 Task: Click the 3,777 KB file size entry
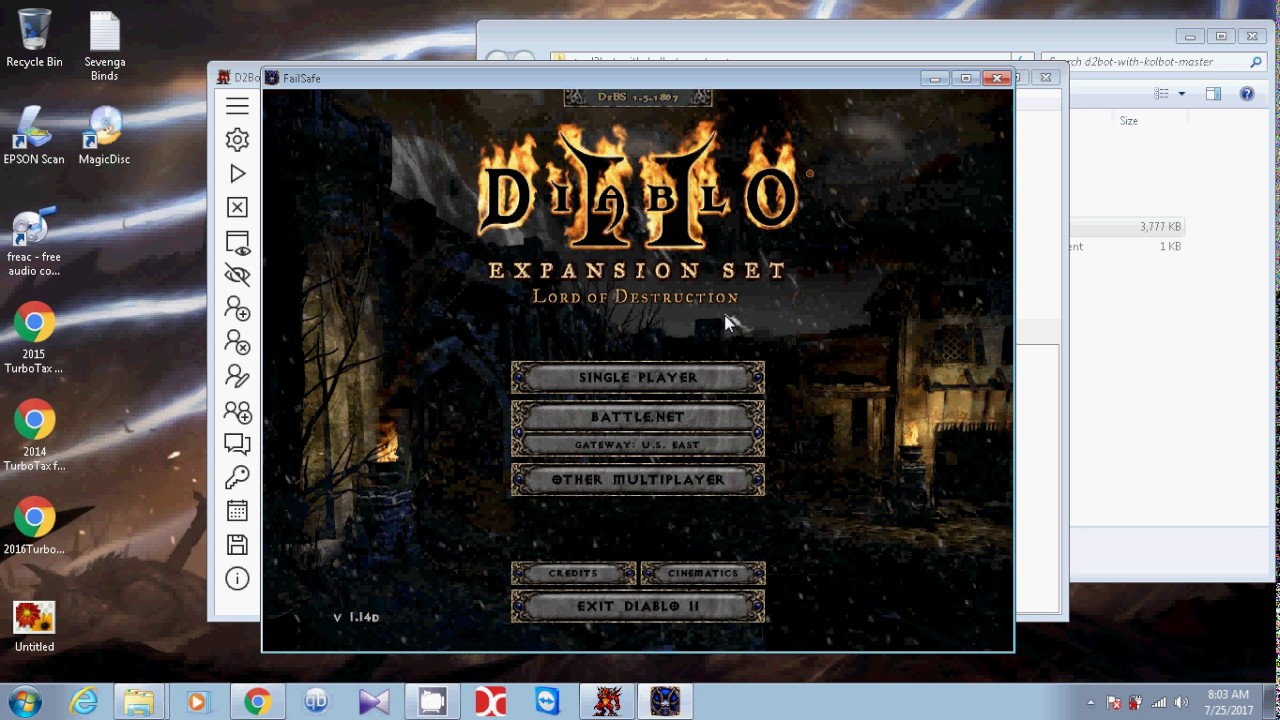coord(1160,227)
